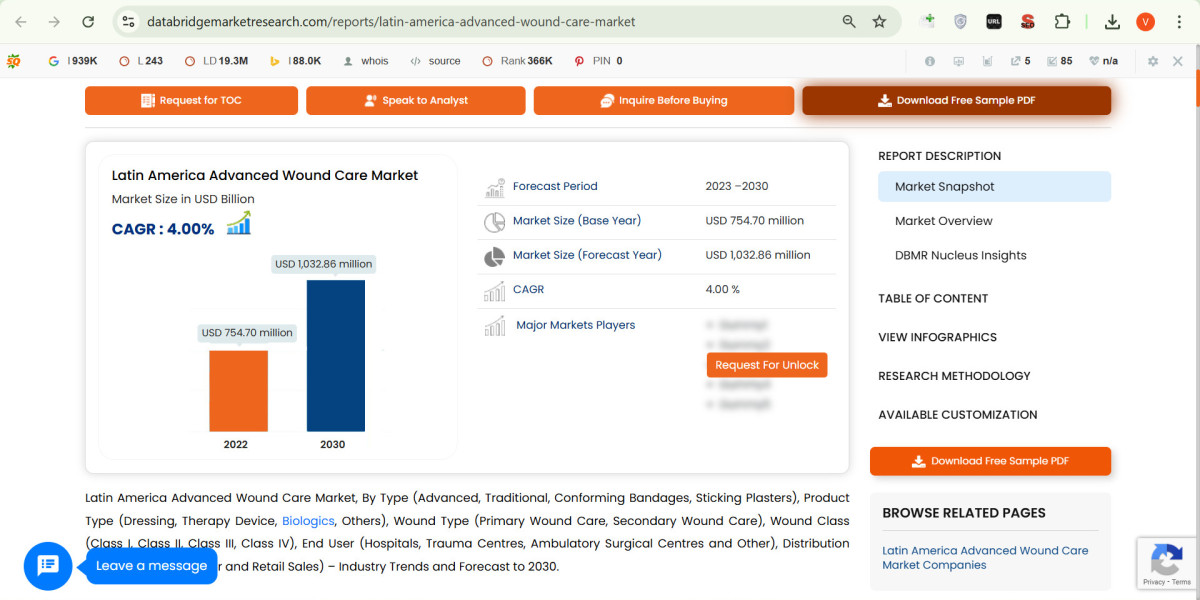Click the zoom magnifier icon in address bar
The width and height of the screenshot is (1200, 600).
coord(849,21)
